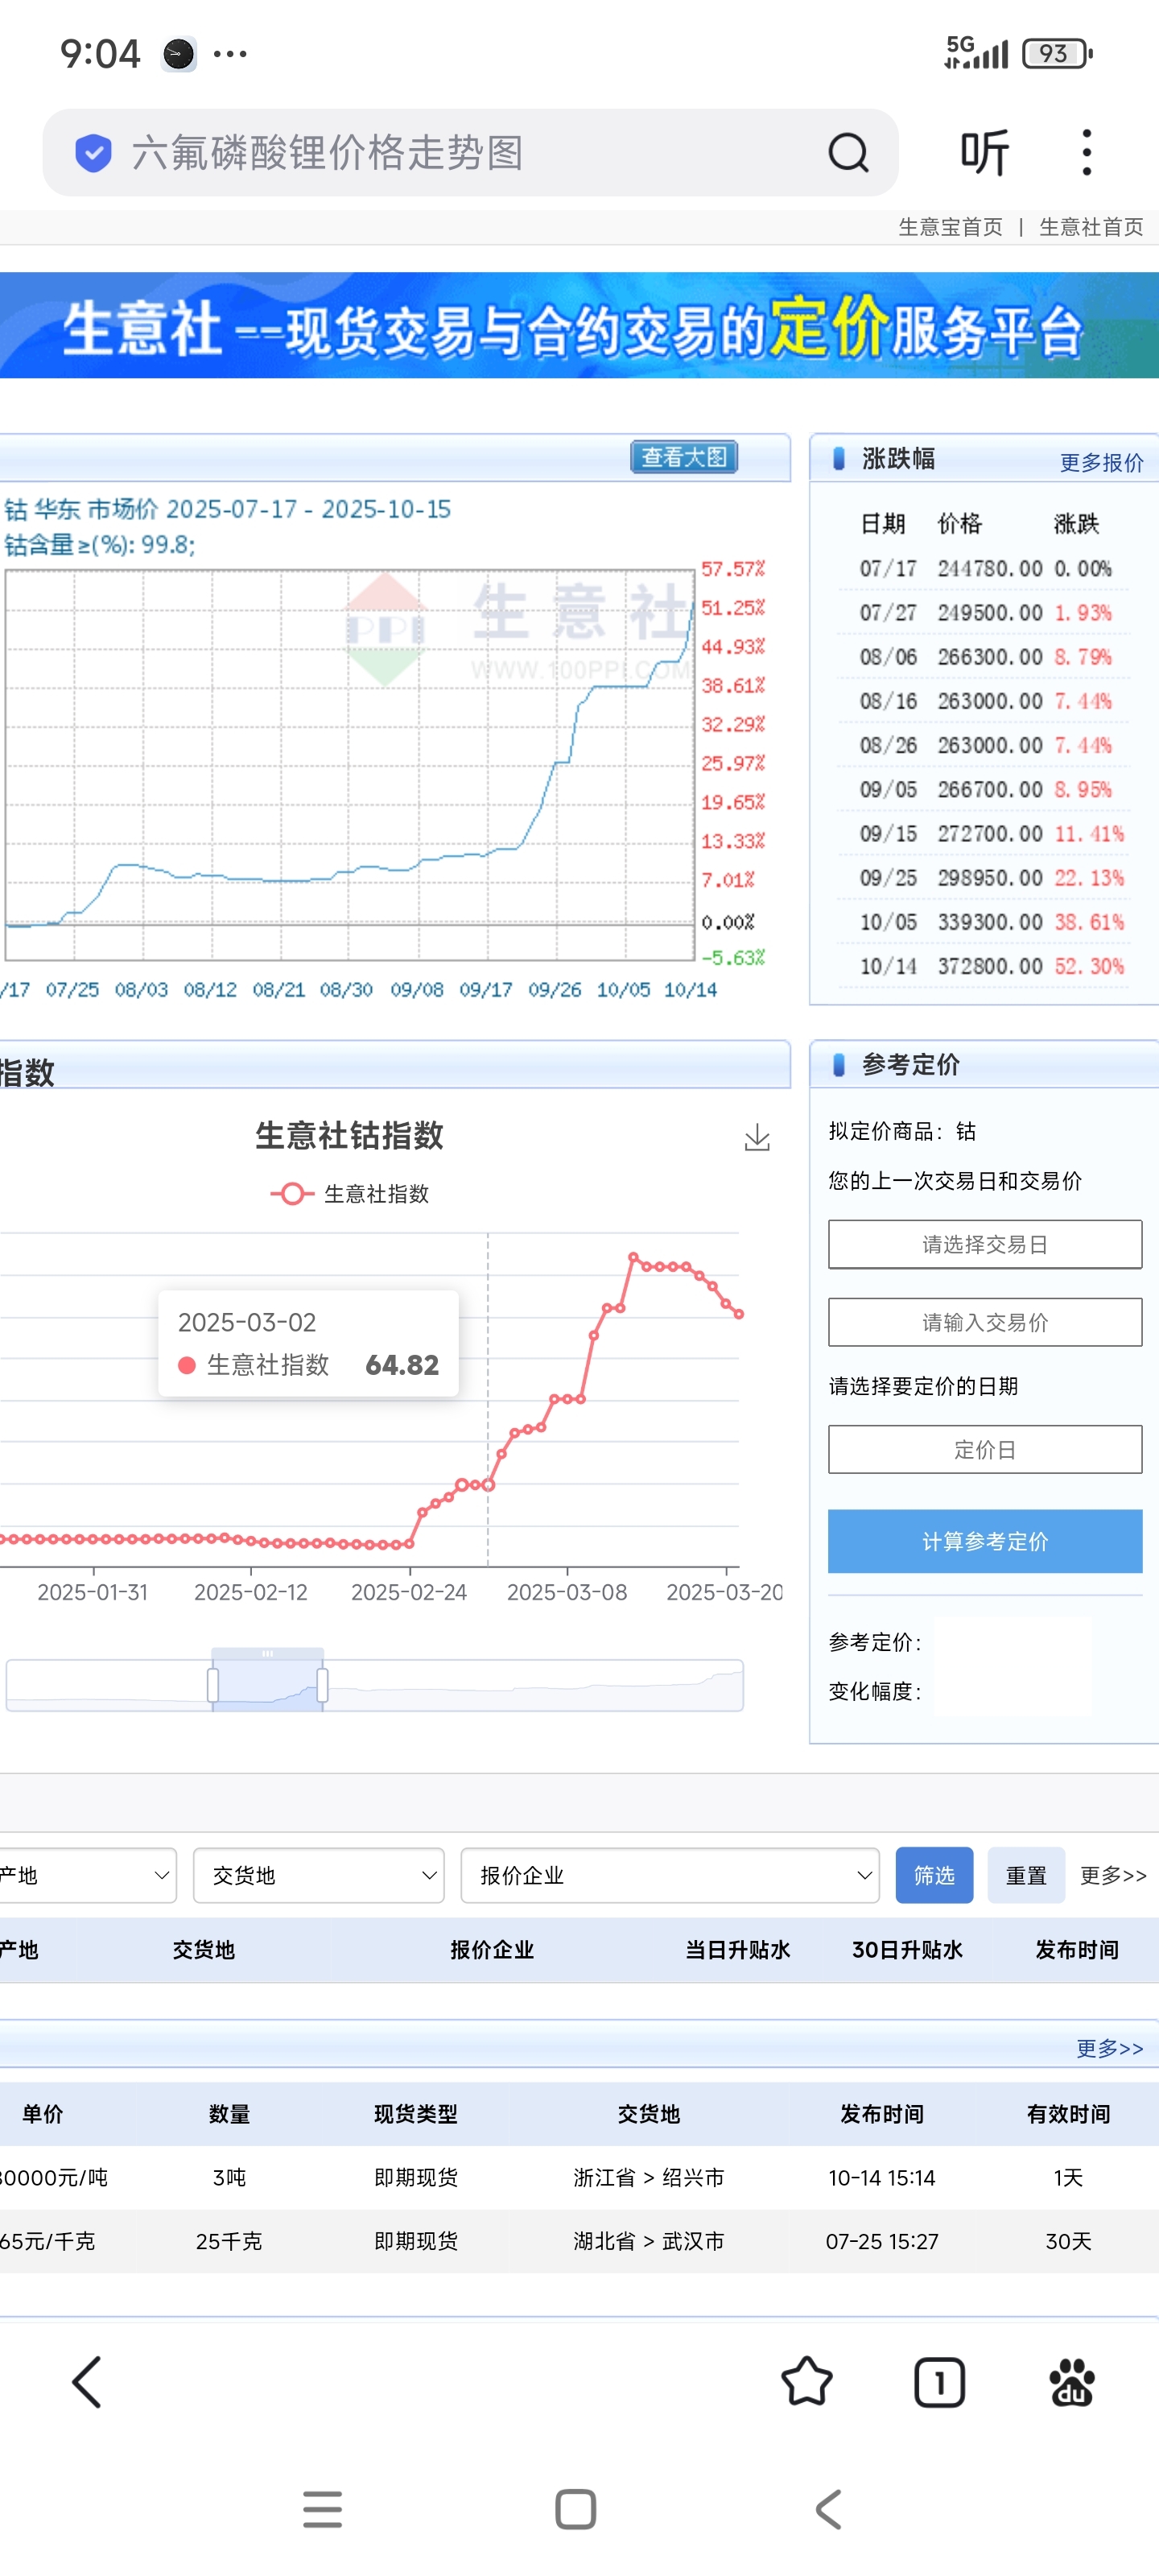Open 更多报价 link in 涨跌幅 panel
1159x2576 pixels.
tap(1101, 462)
